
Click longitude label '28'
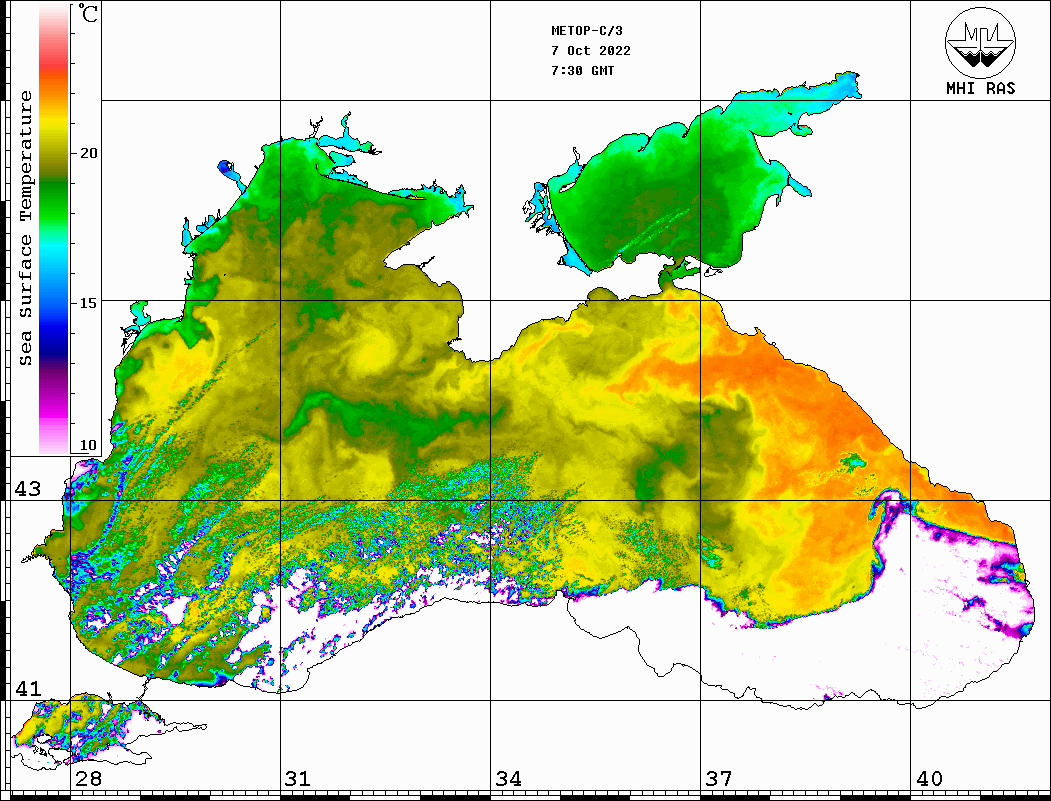(88, 779)
